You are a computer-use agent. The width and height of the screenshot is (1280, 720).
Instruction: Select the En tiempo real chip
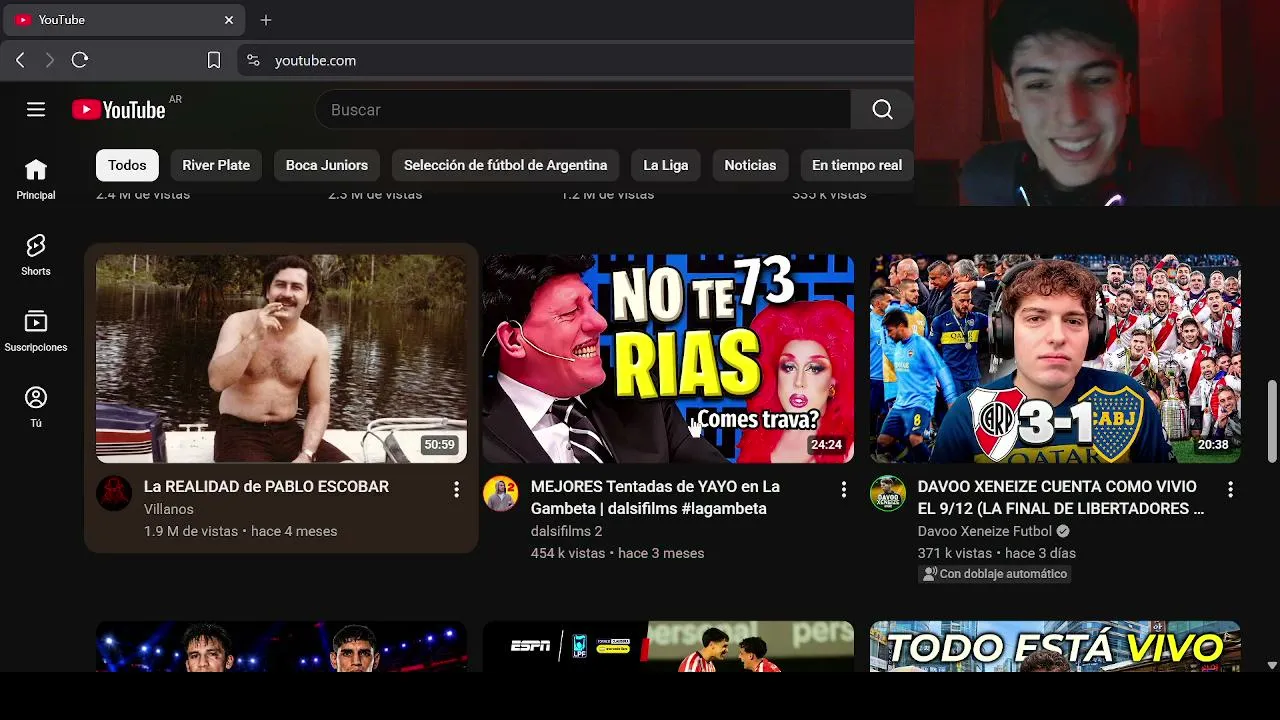(x=857, y=165)
